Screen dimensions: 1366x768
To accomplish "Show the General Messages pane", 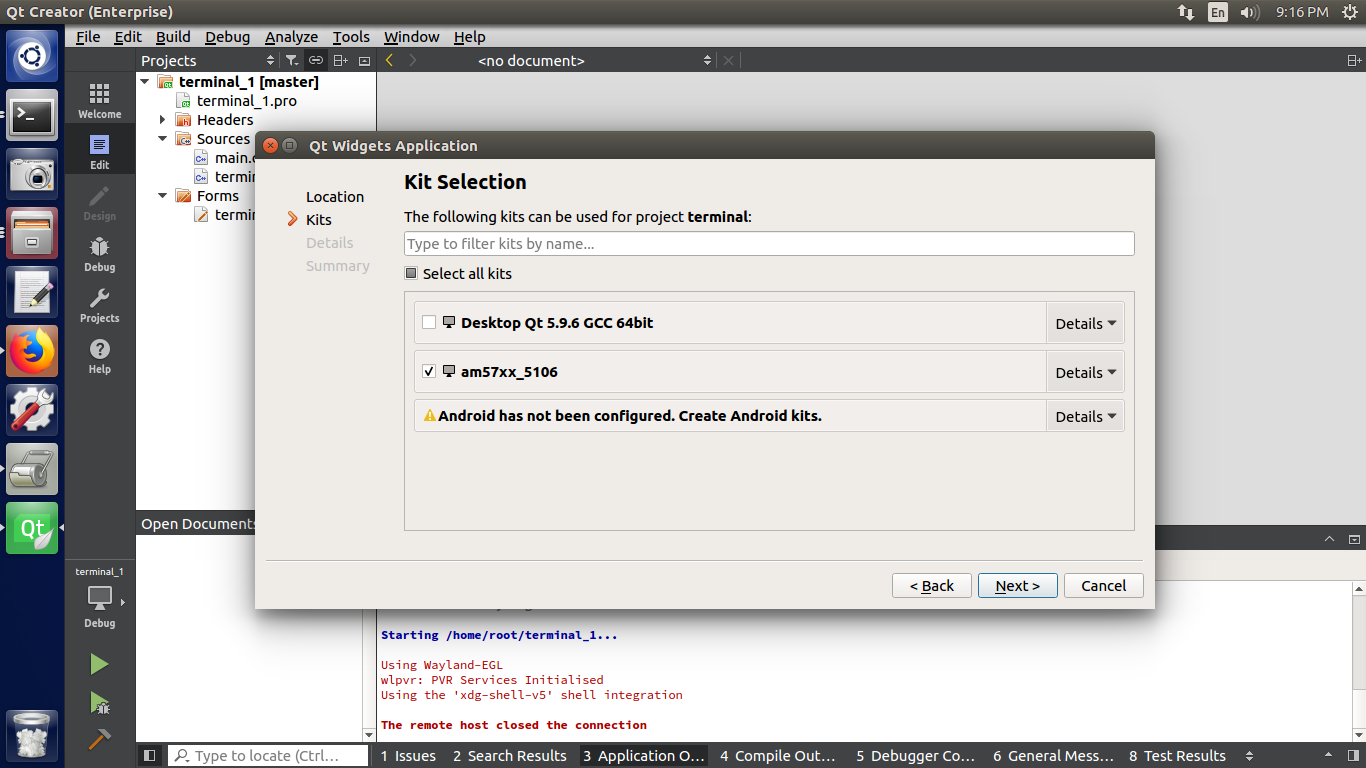I will click(1053, 756).
